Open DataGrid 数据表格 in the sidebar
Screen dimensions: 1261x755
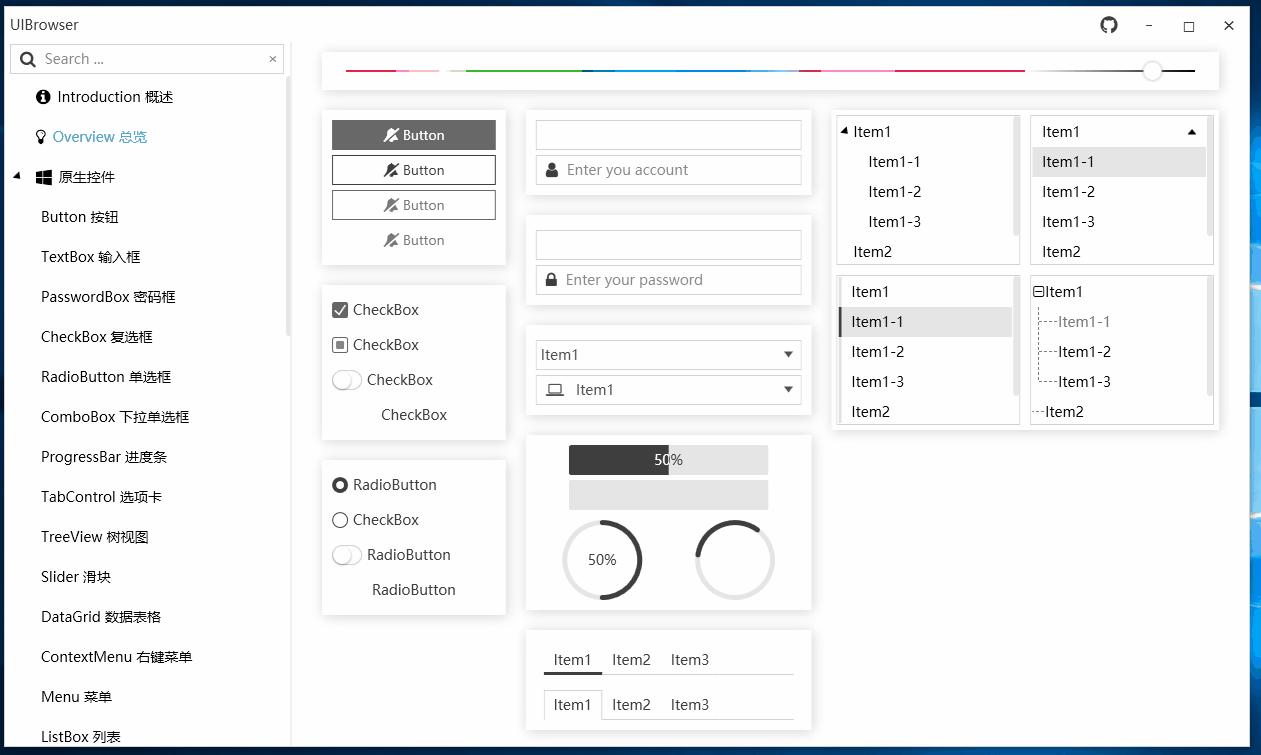[x=101, y=617]
